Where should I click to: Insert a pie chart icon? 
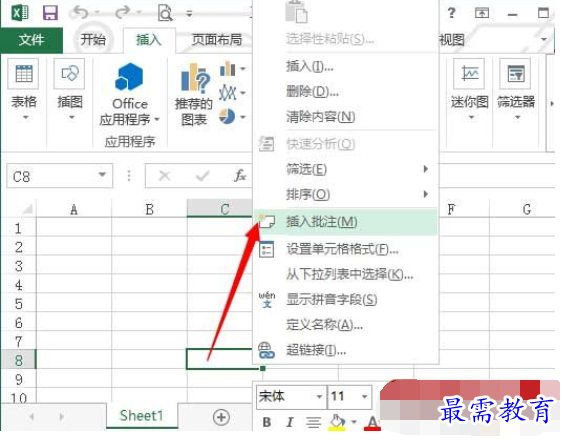(x=227, y=117)
